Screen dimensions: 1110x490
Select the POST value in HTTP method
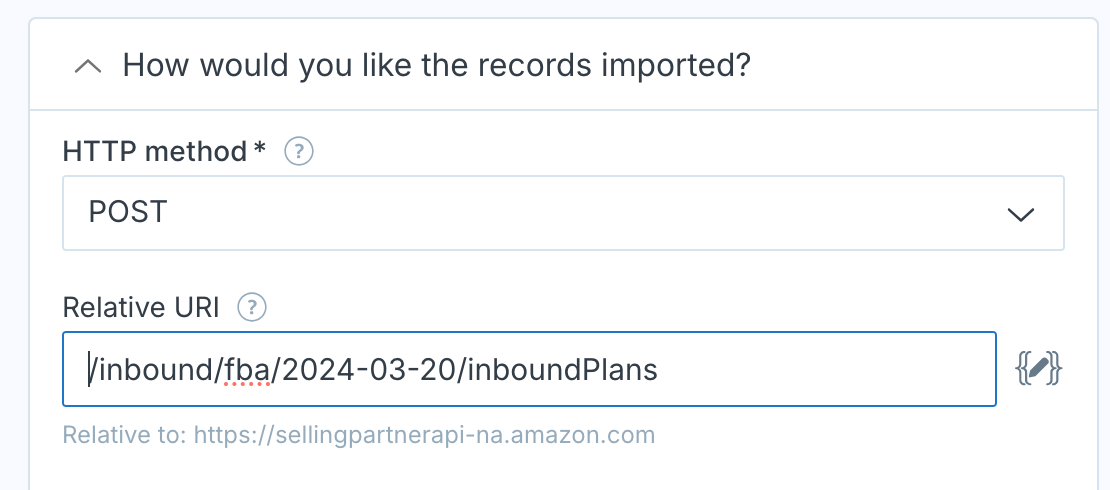pos(127,212)
